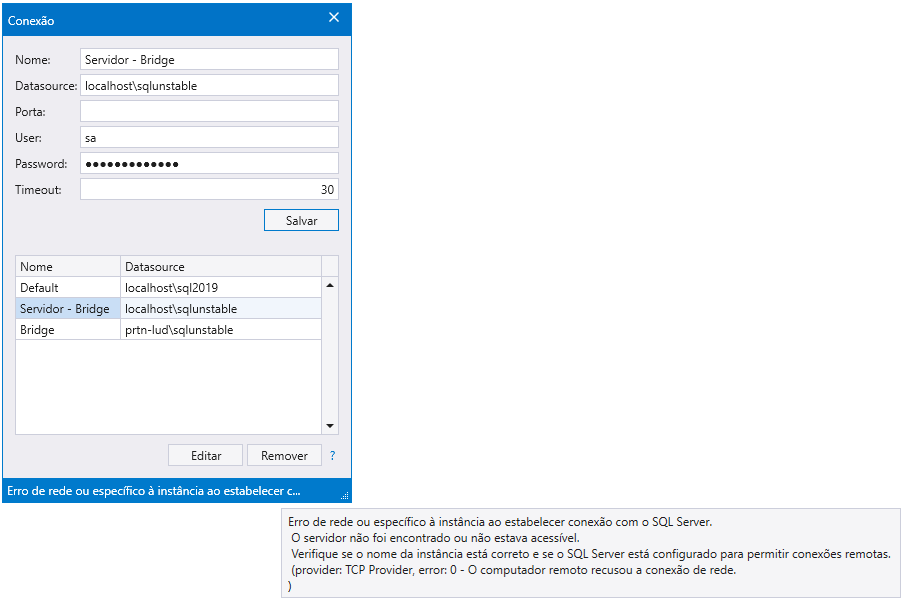904x602 pixels.
Task: Click the Password field
Action: (209, 164)
